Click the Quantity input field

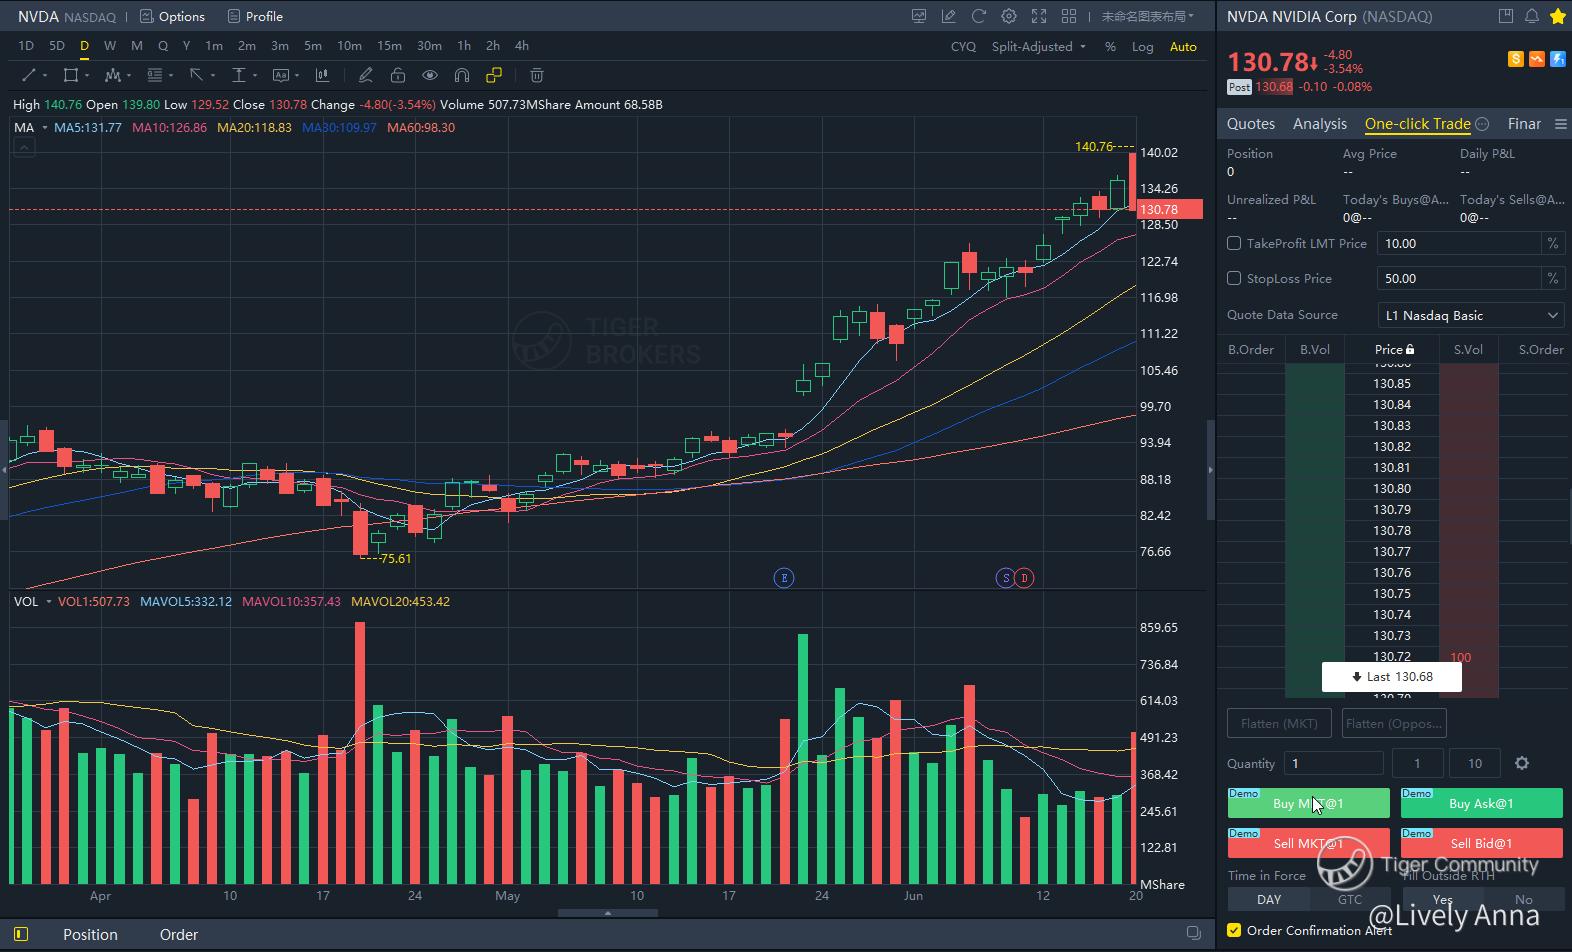coord(1334,763)
